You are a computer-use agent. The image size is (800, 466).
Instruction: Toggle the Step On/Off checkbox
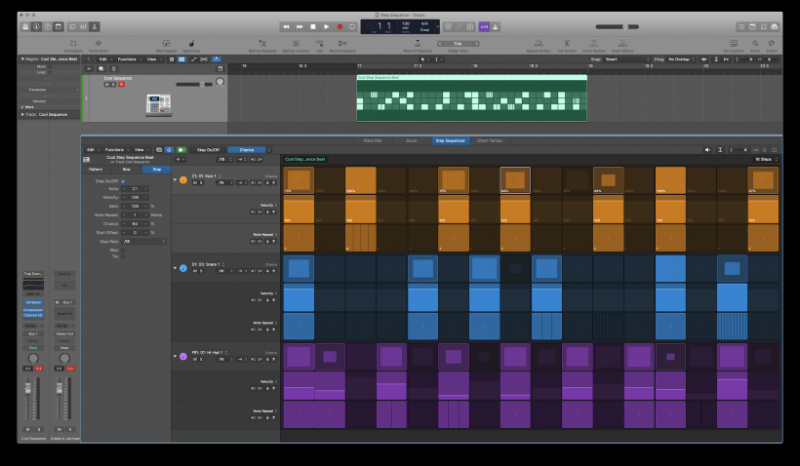tap(123, 181)
